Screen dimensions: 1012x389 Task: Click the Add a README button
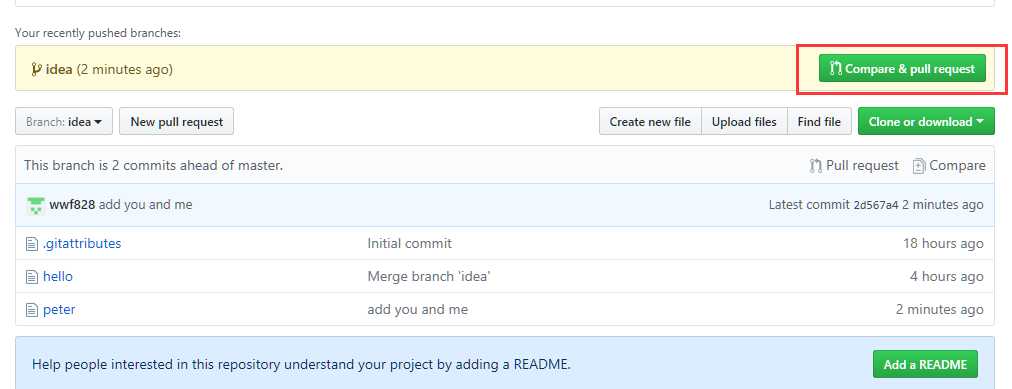(x=925, y=364)
